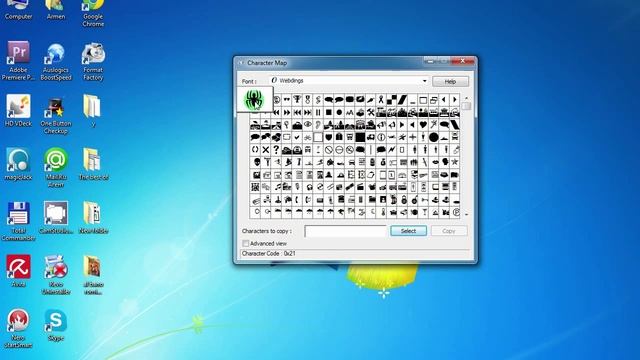This screenshot has height=360, width=640.
Task: Select the Total Commander floppy icon
Action: click(x=18, y=220)
